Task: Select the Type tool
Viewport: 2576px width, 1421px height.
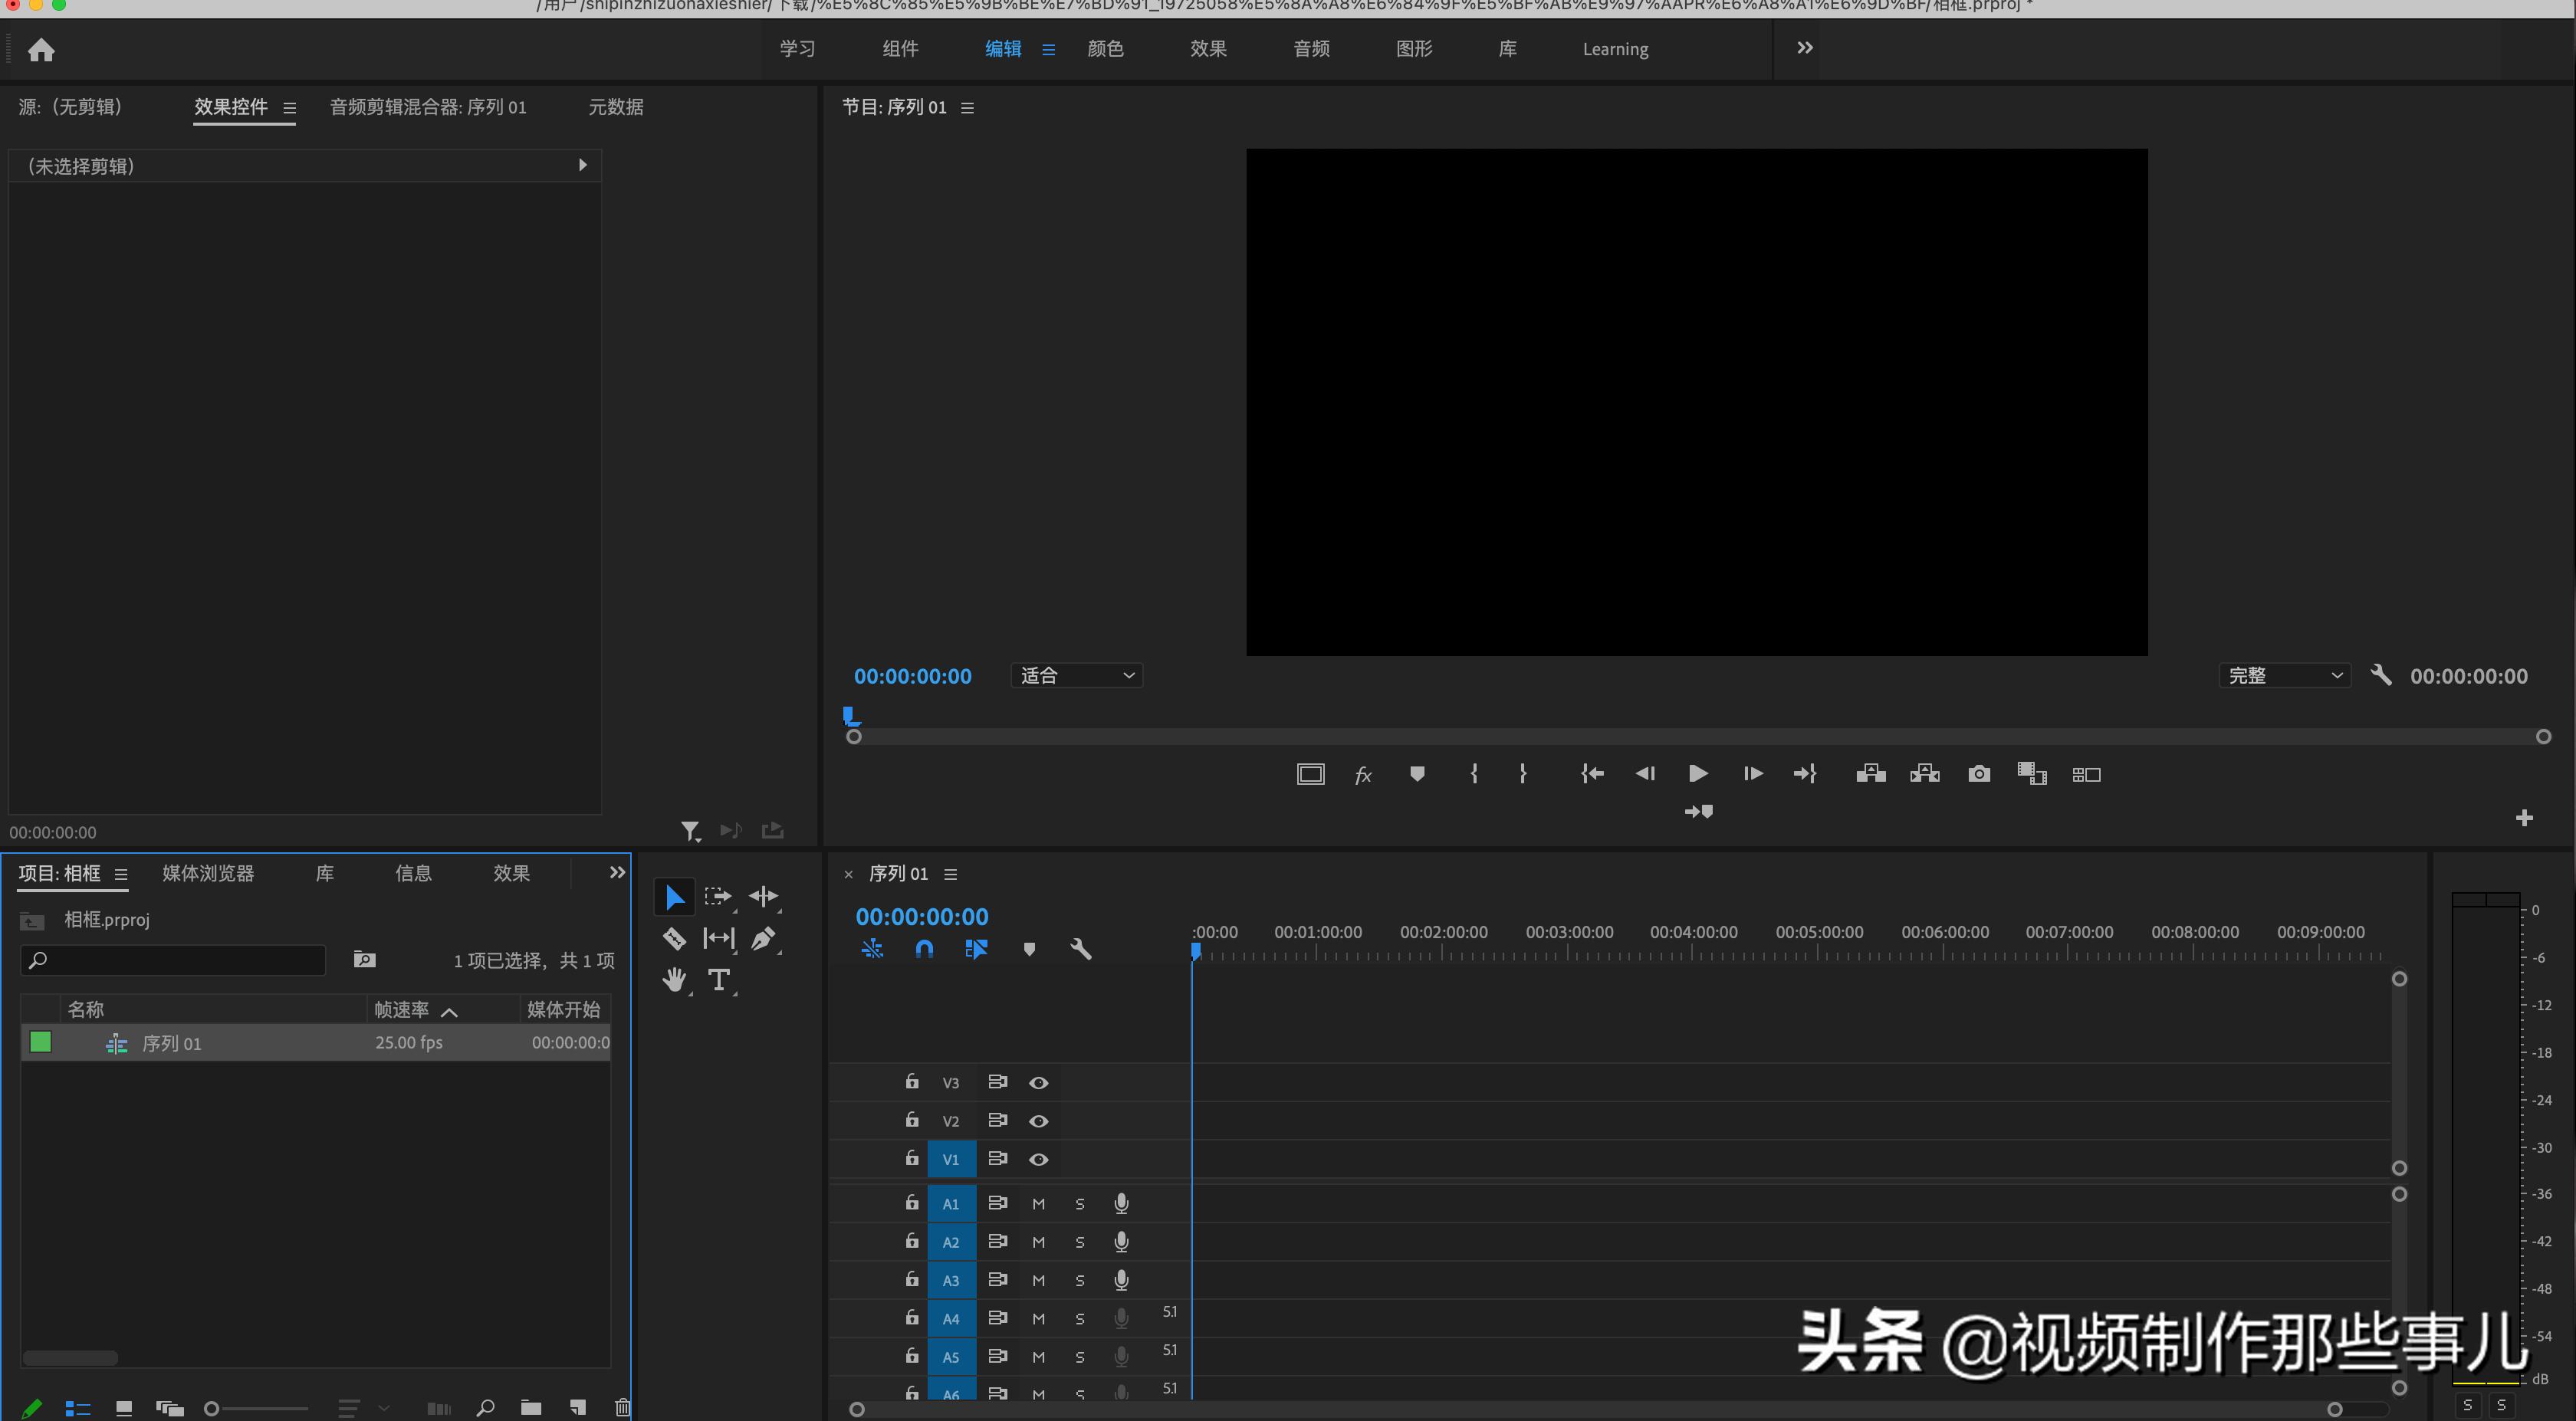Action: coord(719,980)
